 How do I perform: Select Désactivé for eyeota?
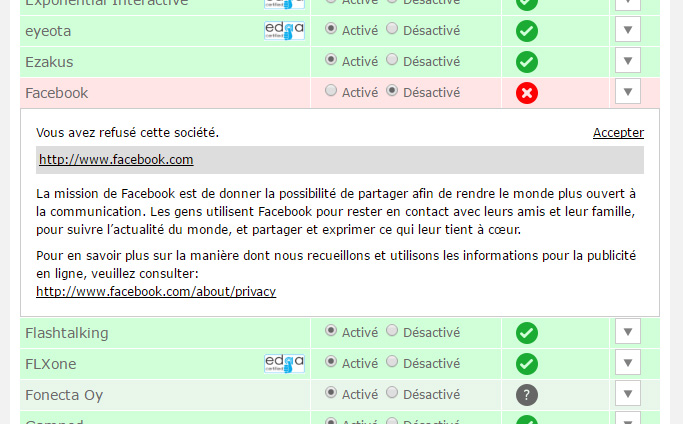(x=392, y=29)
